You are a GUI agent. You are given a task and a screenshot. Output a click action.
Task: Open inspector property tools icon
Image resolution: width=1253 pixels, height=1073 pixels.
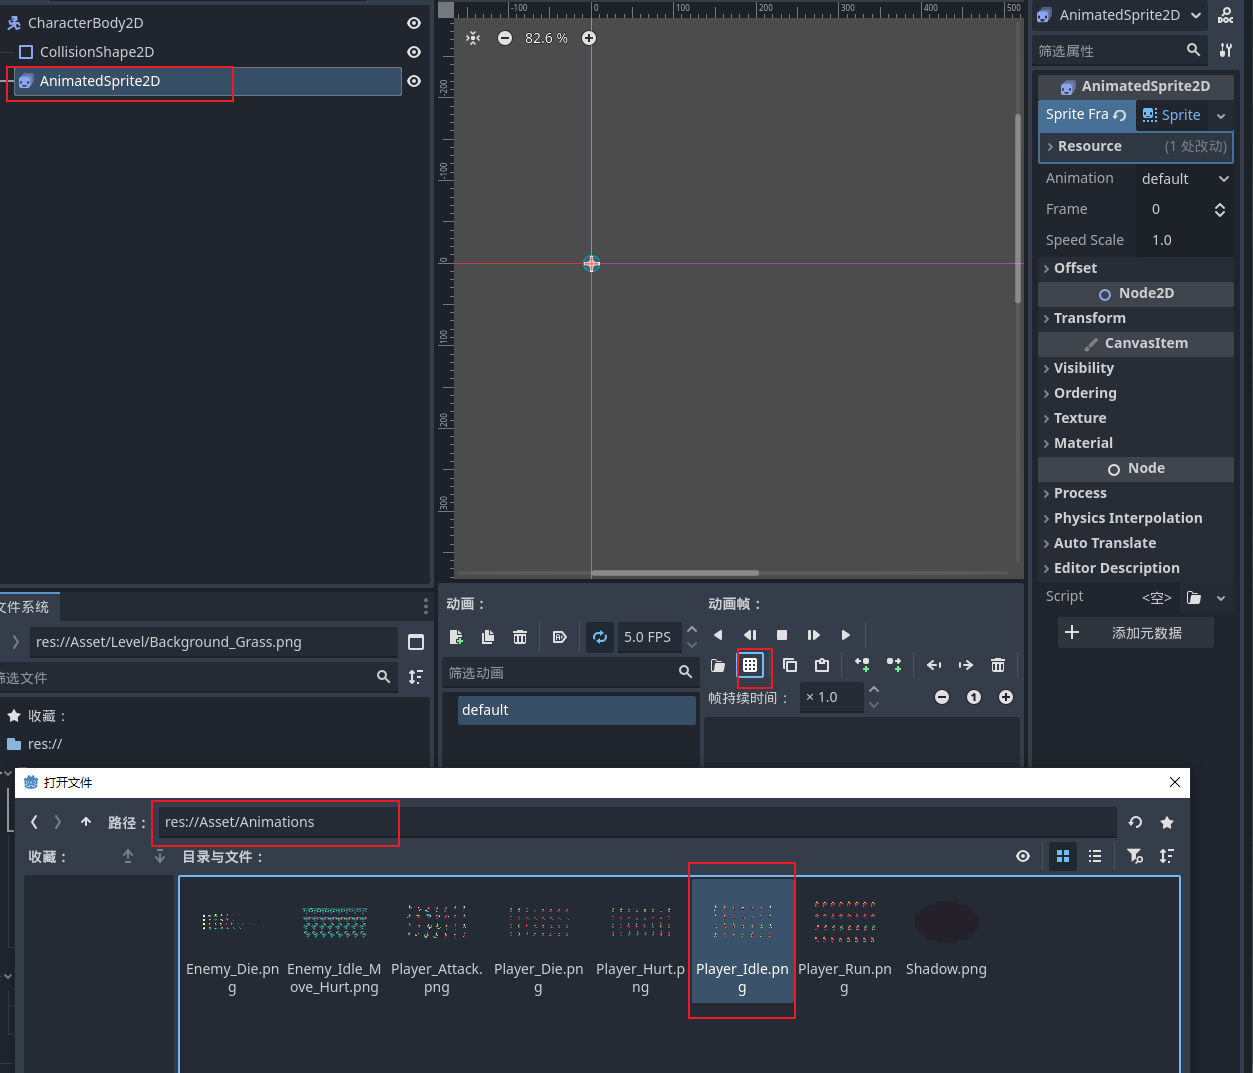(1226, 50)
